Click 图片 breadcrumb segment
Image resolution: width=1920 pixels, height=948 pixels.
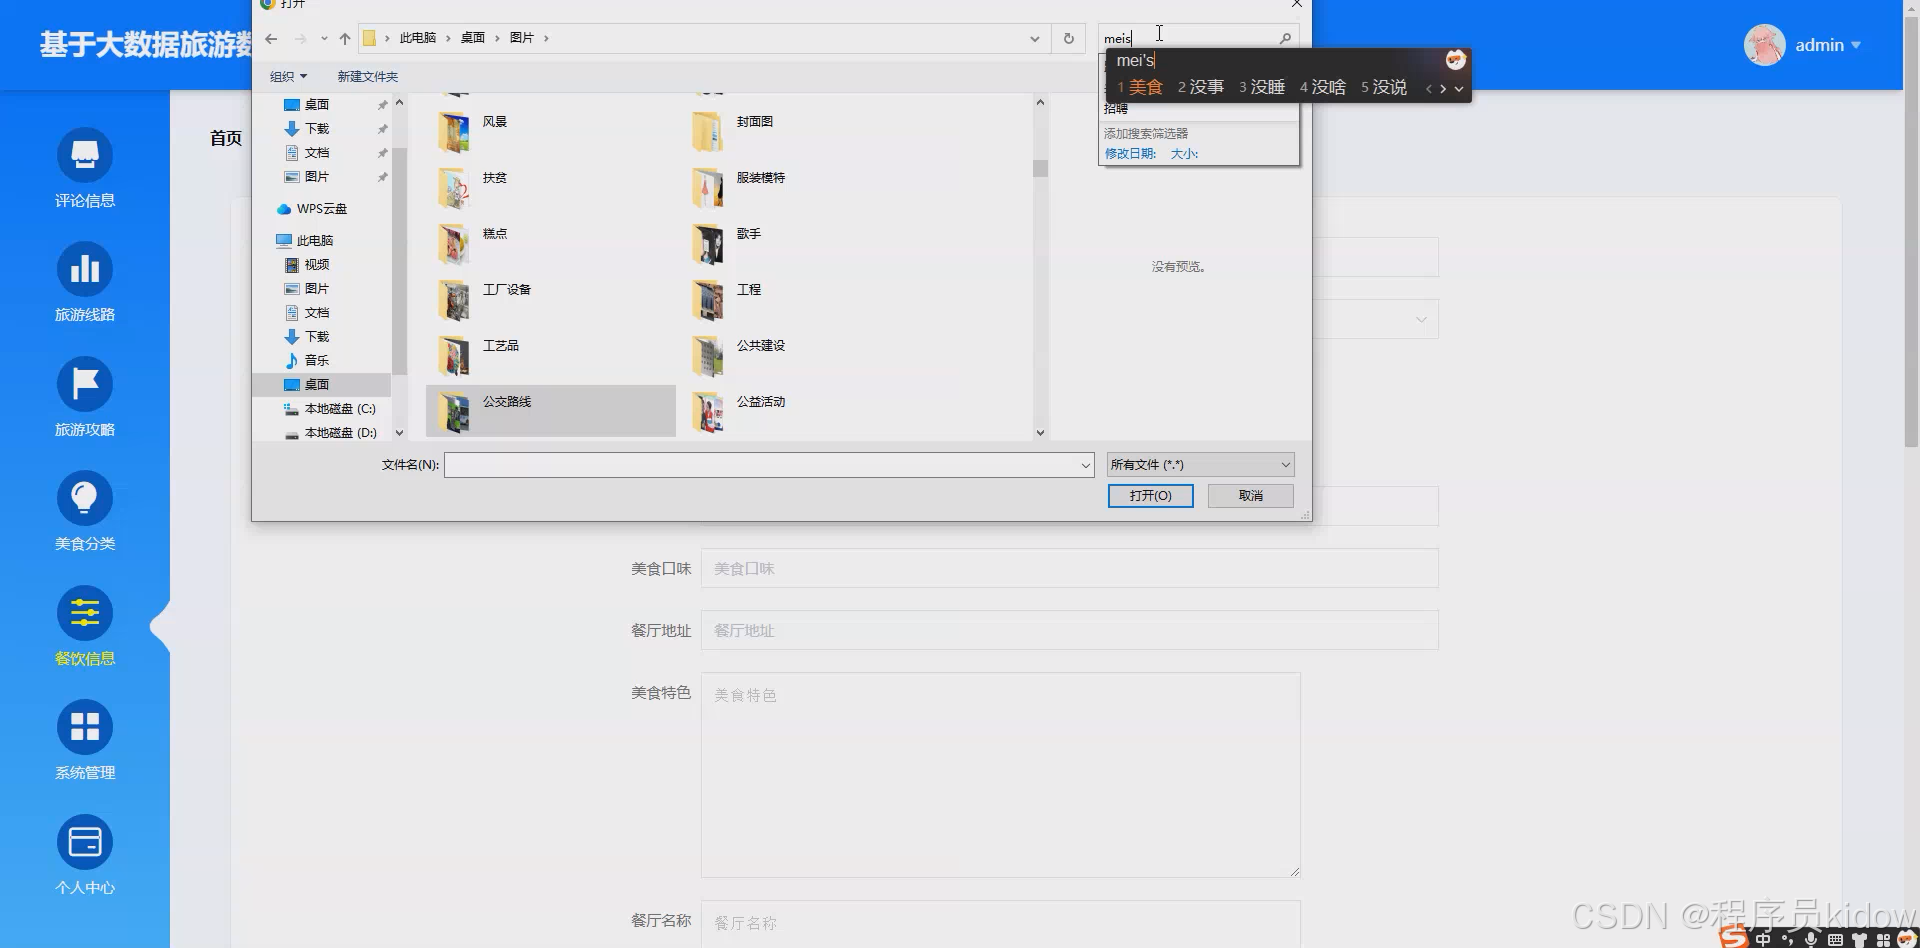click(x=522, y=38)
